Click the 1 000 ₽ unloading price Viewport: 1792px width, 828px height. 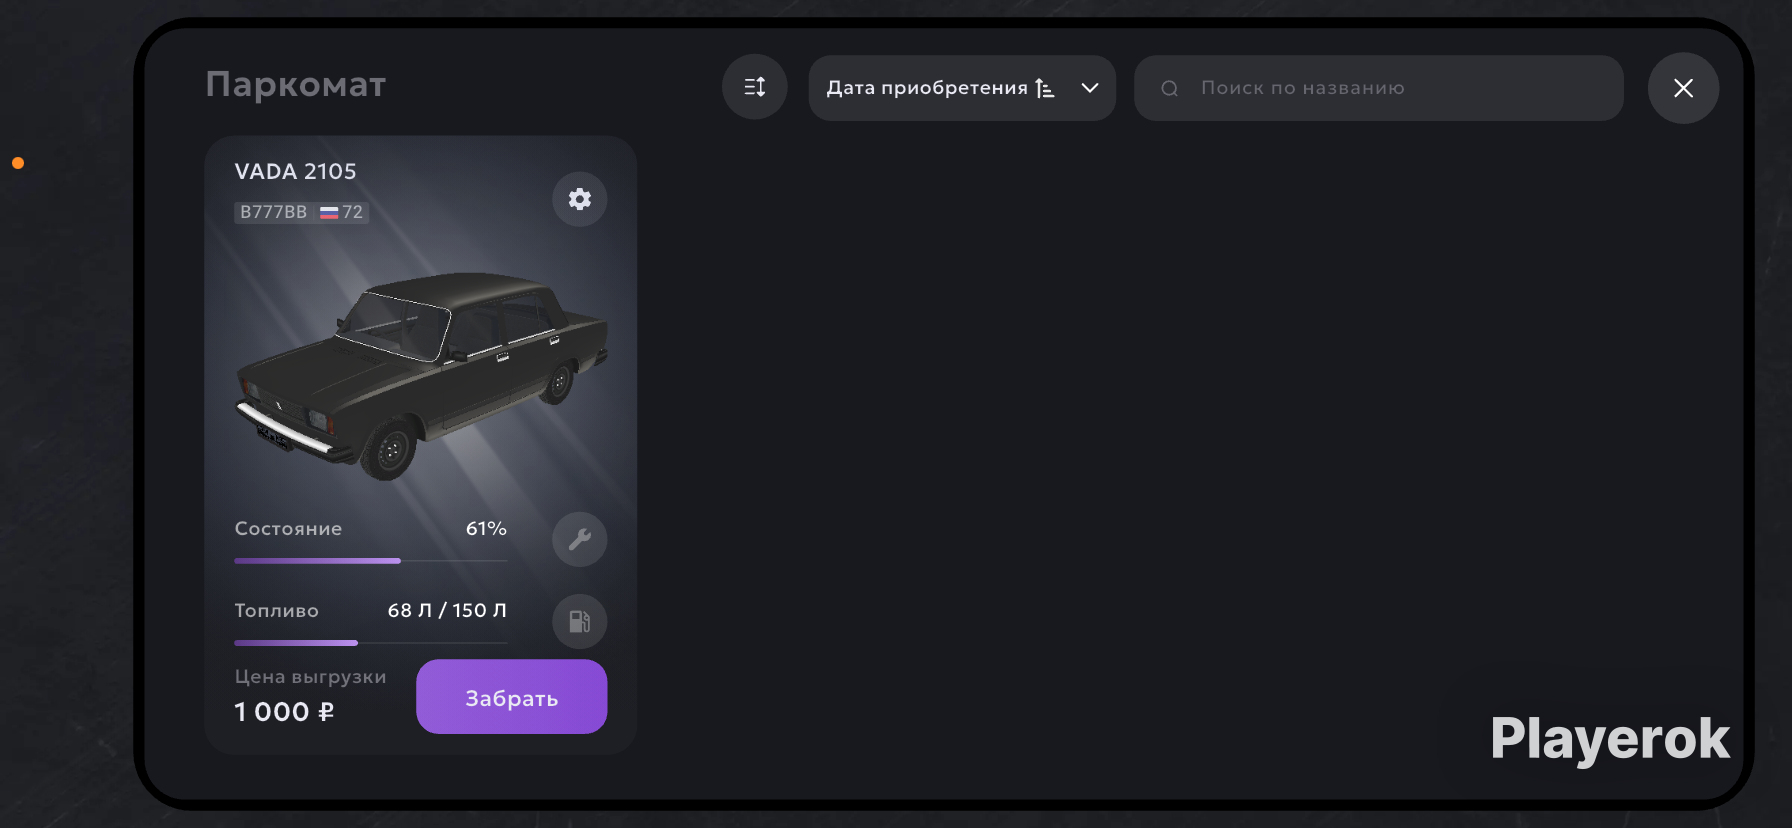(285, 712)
